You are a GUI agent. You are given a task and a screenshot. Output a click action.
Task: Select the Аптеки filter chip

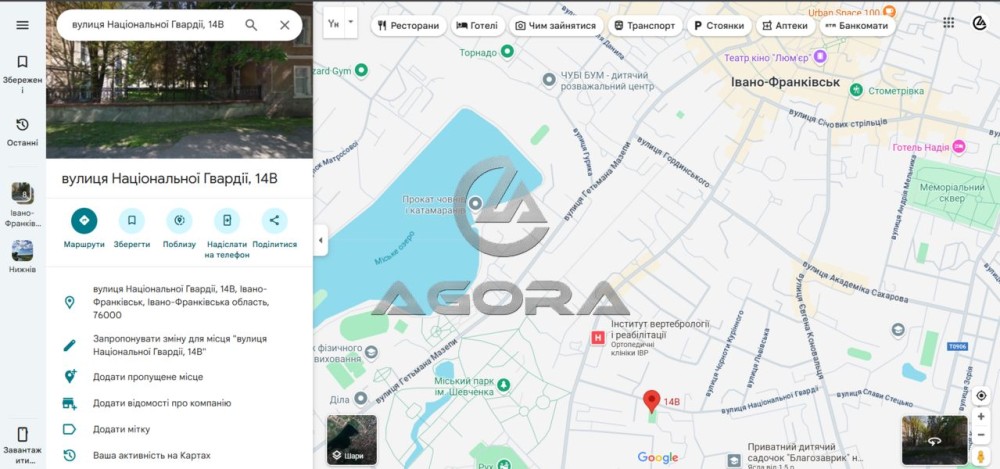[785, 26]
